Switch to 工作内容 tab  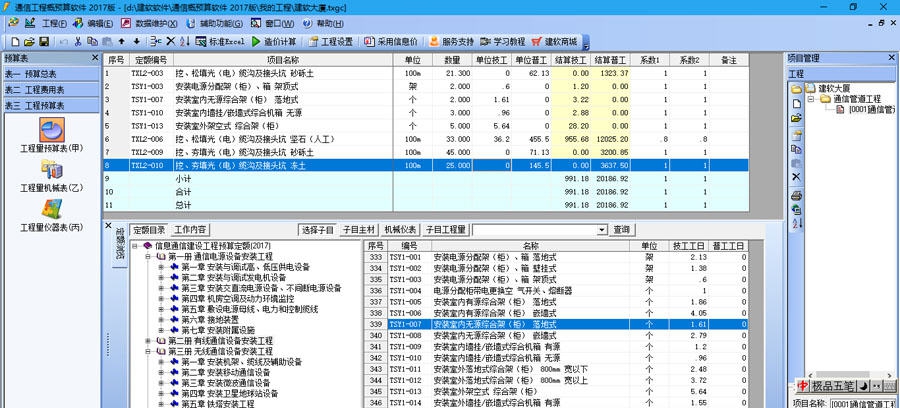point(190,230)
